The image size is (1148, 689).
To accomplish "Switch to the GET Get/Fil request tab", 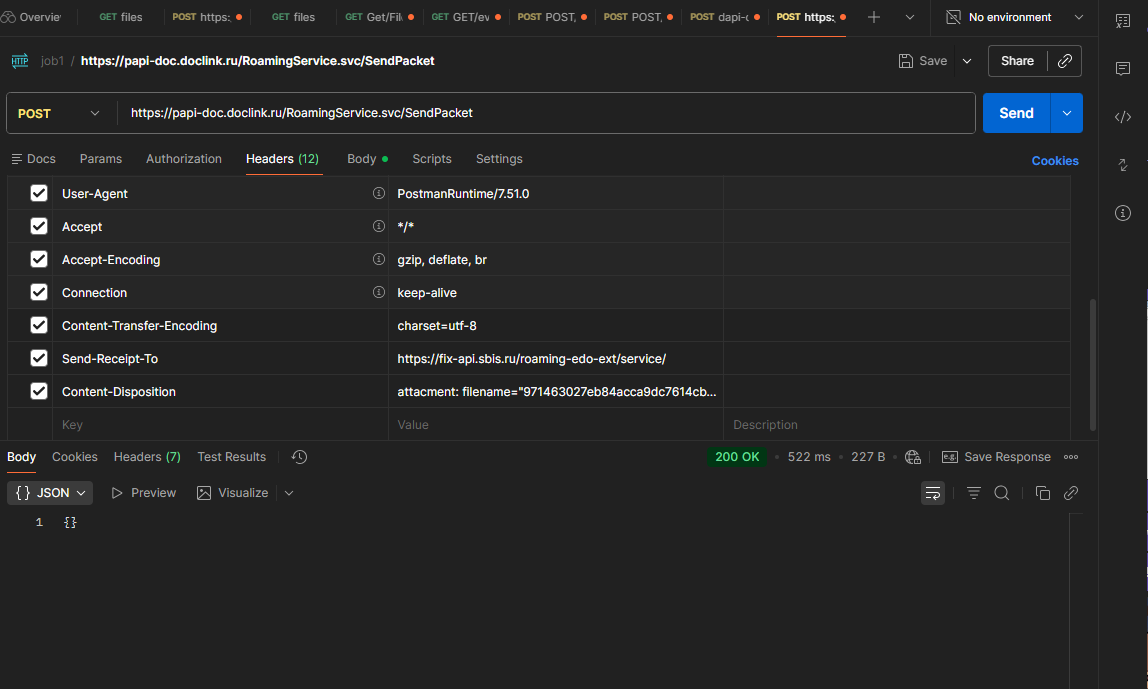I will click(379, 17).
